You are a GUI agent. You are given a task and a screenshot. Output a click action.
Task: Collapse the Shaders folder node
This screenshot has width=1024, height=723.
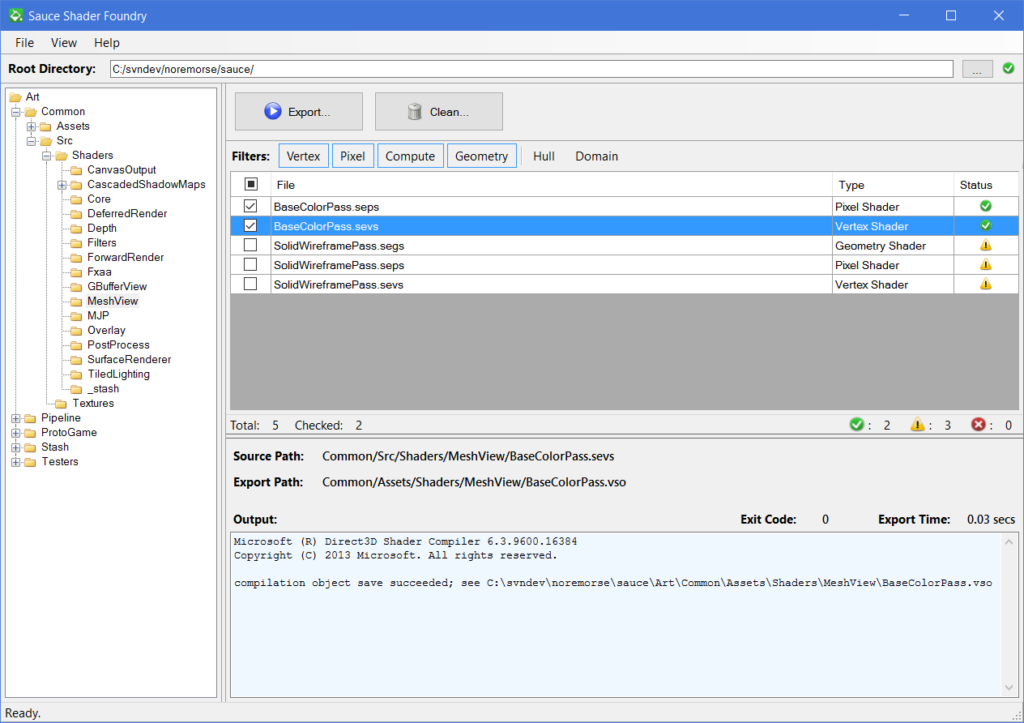click(46, 155)
